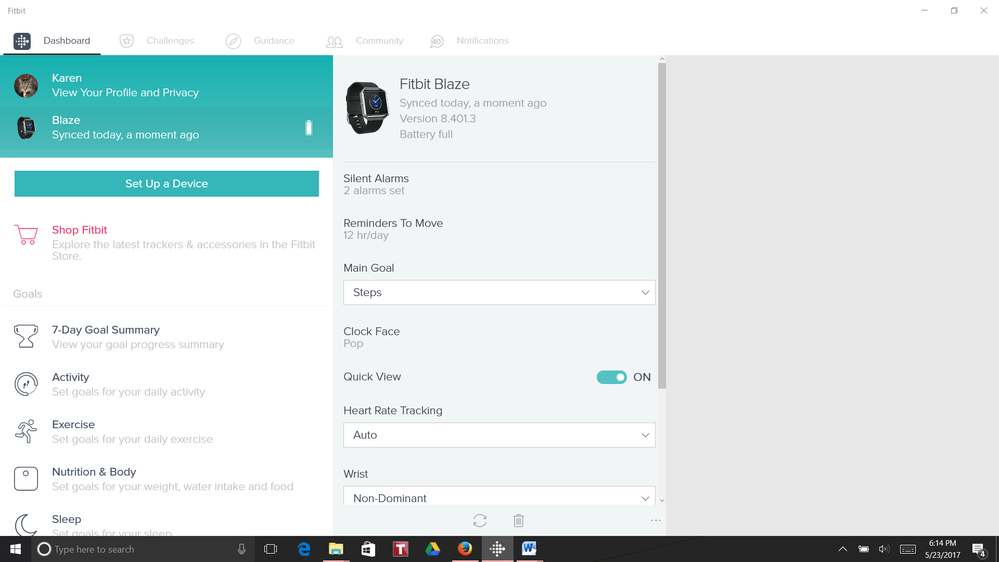Click the Notifications speech bubble icon
Image resolution: width=999 pixels, height=562 pixels.
coord(436,41)
